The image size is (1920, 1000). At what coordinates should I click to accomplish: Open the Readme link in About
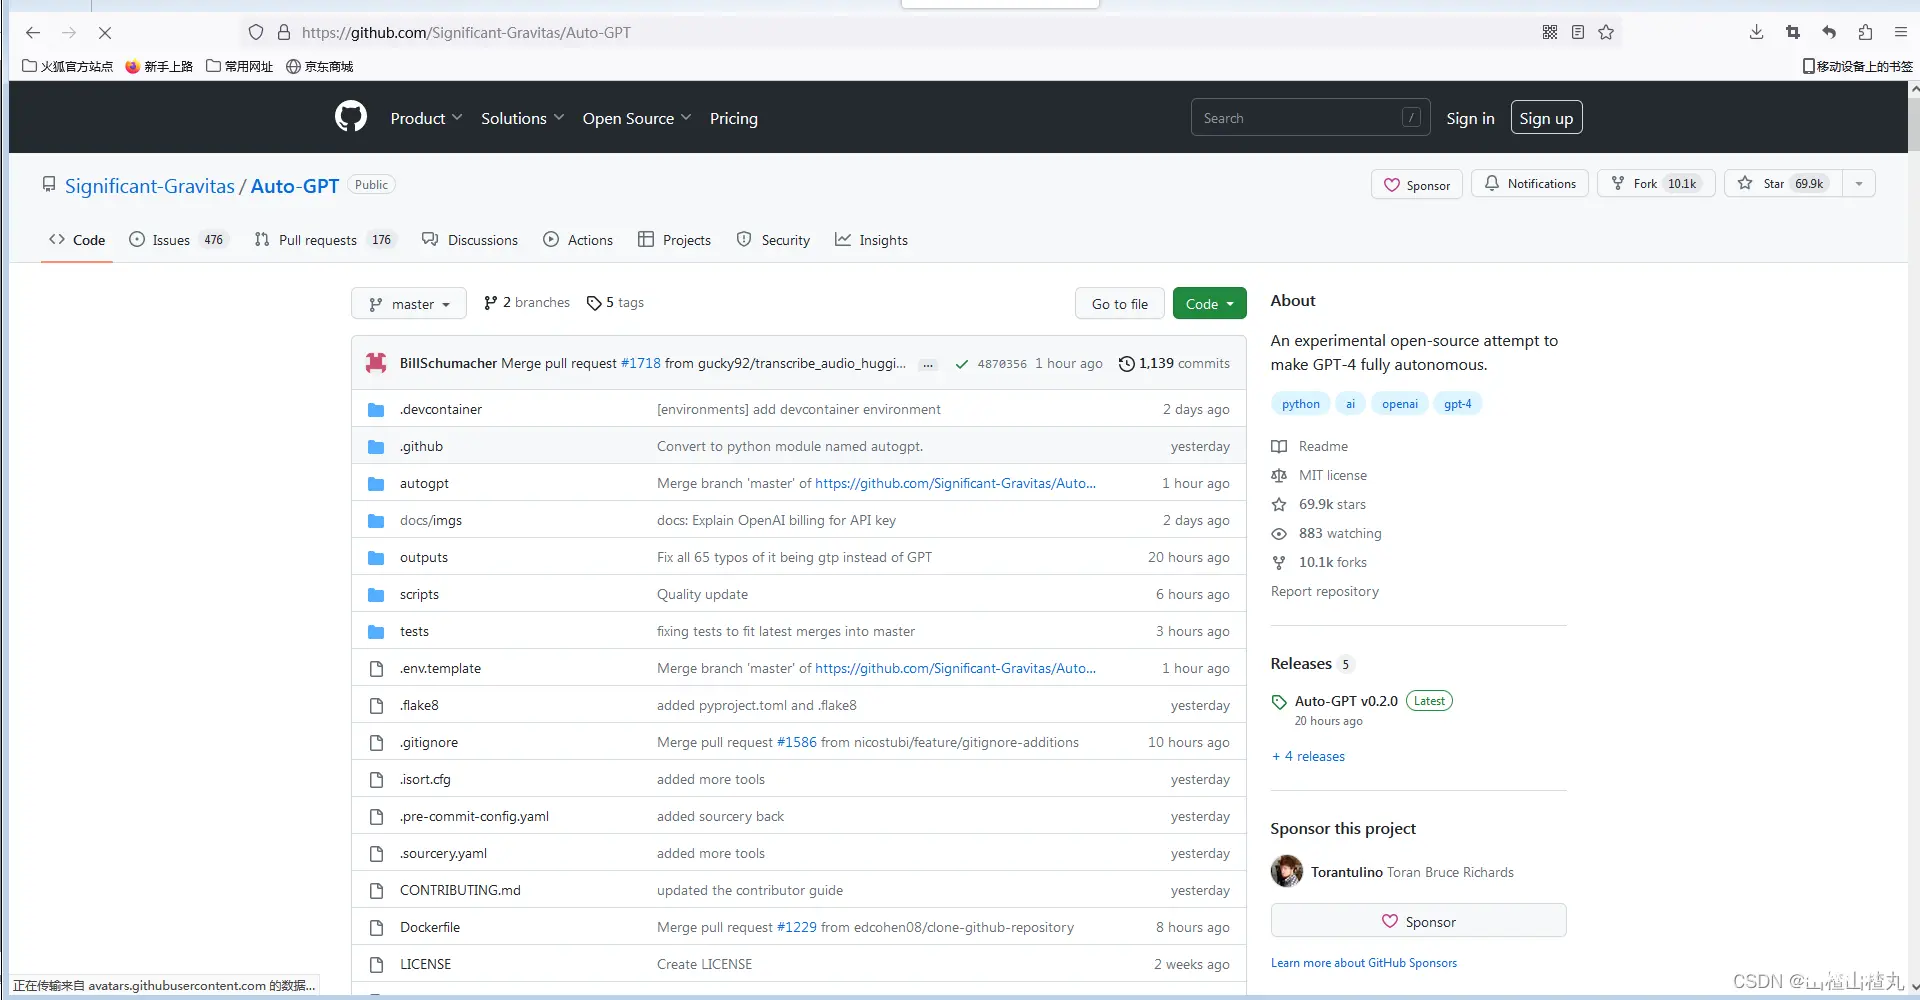pyautogui.click(x=1310, y=447)
